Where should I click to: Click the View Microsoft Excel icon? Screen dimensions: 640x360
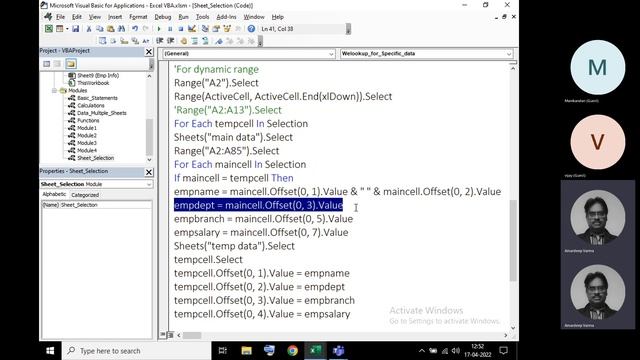coord(49,29)
